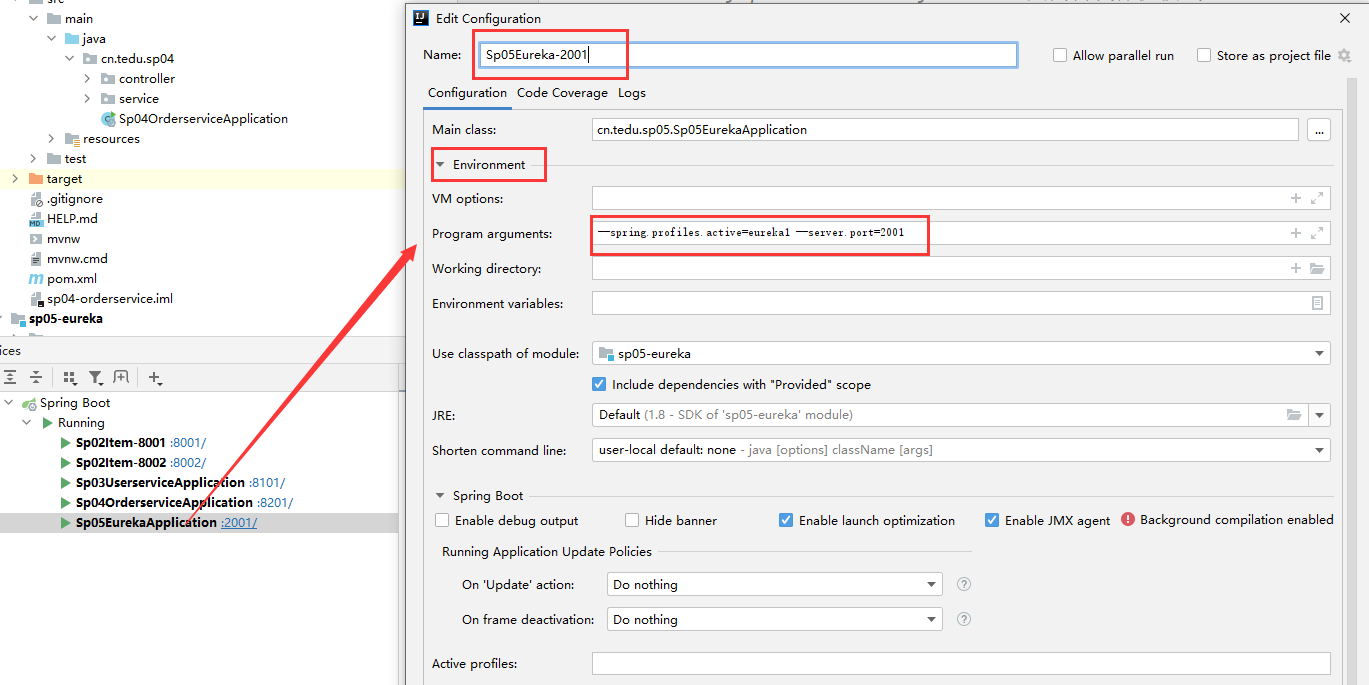The height and width of the screenshot is (685, 1369).
Task: Tick Store as project file checkbox
Action: pyautogui.click(x=1204, y=55)
